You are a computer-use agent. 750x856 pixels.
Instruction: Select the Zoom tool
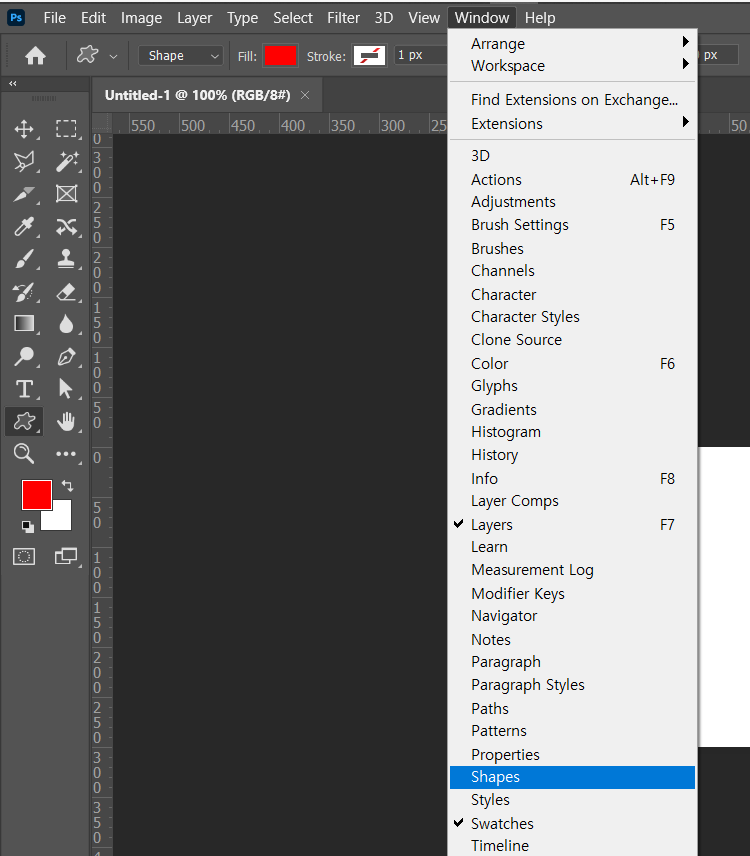[x=24, y=454]
